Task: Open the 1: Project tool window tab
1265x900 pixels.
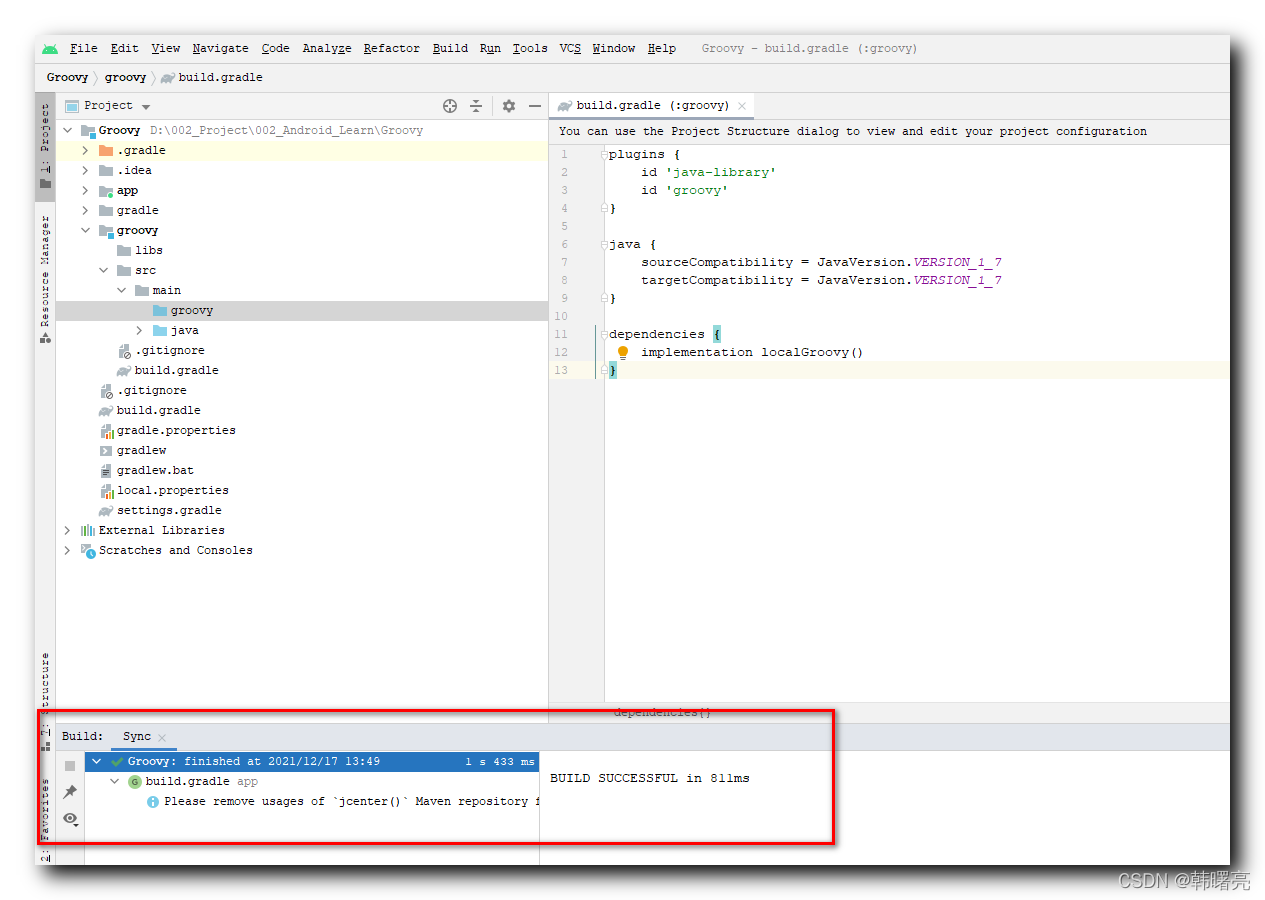Action: 45,145
